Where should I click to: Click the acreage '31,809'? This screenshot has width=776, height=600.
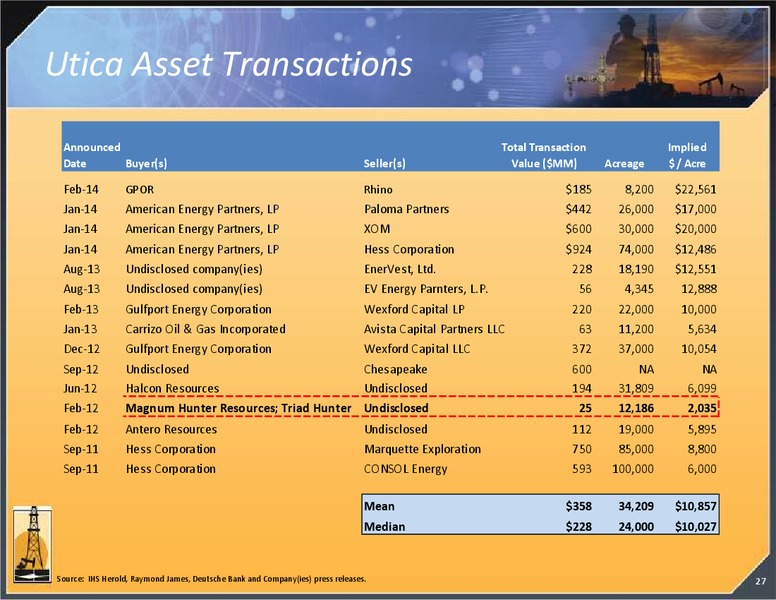click(x=636, y=389)
